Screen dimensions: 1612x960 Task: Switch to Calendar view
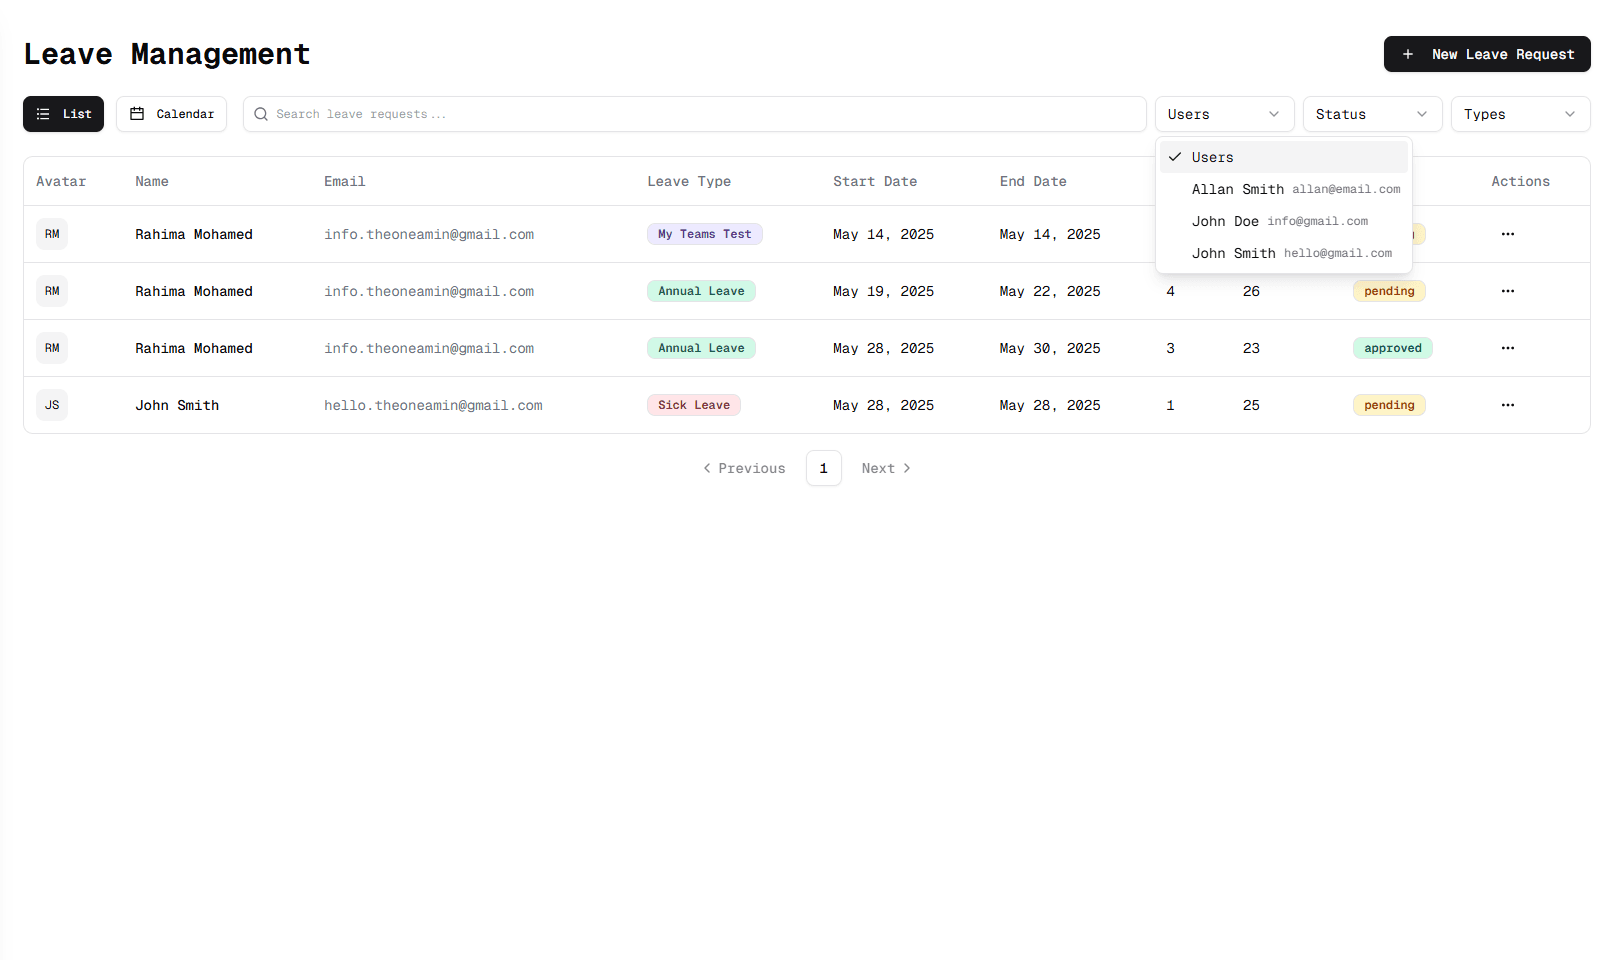tap(171, 114)
